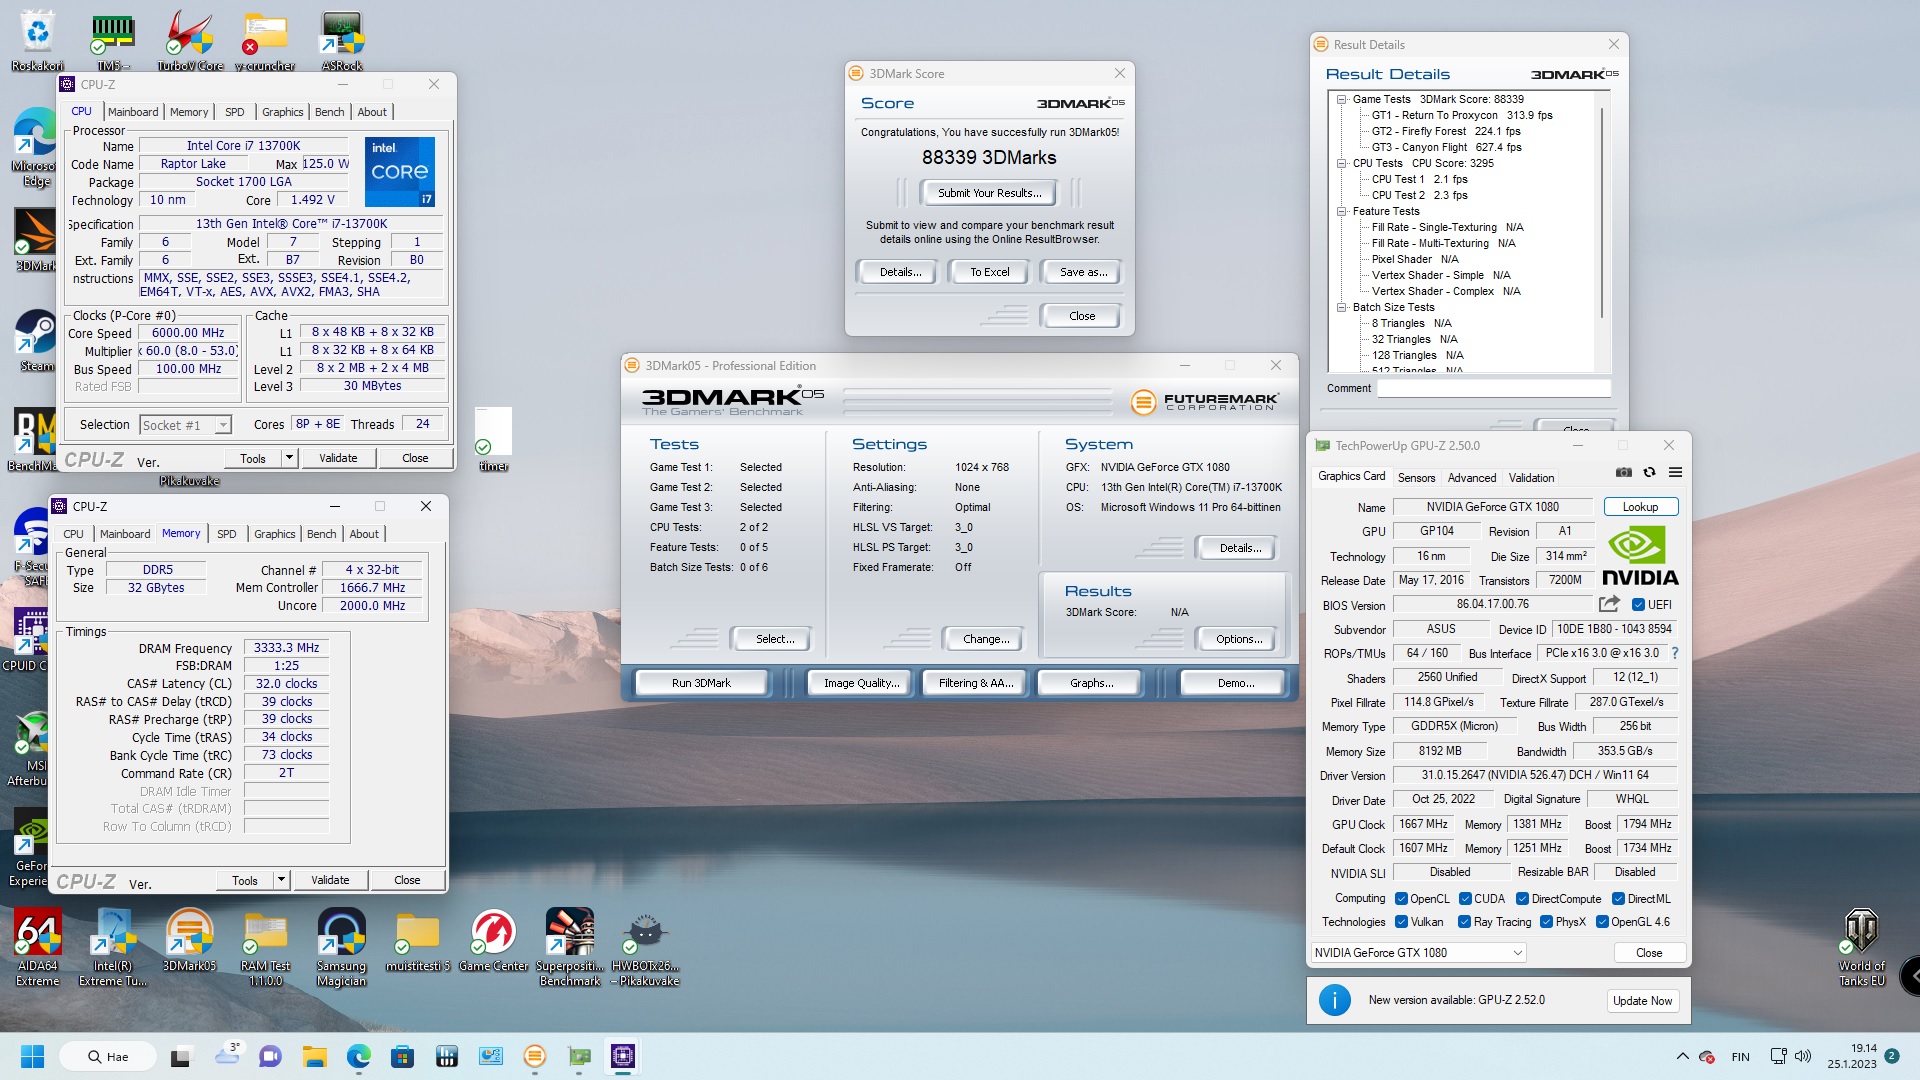This screenshot has height=1080, width=1920.
Task: Toggle the CUDA checkbox
Action: point(1465,898)
